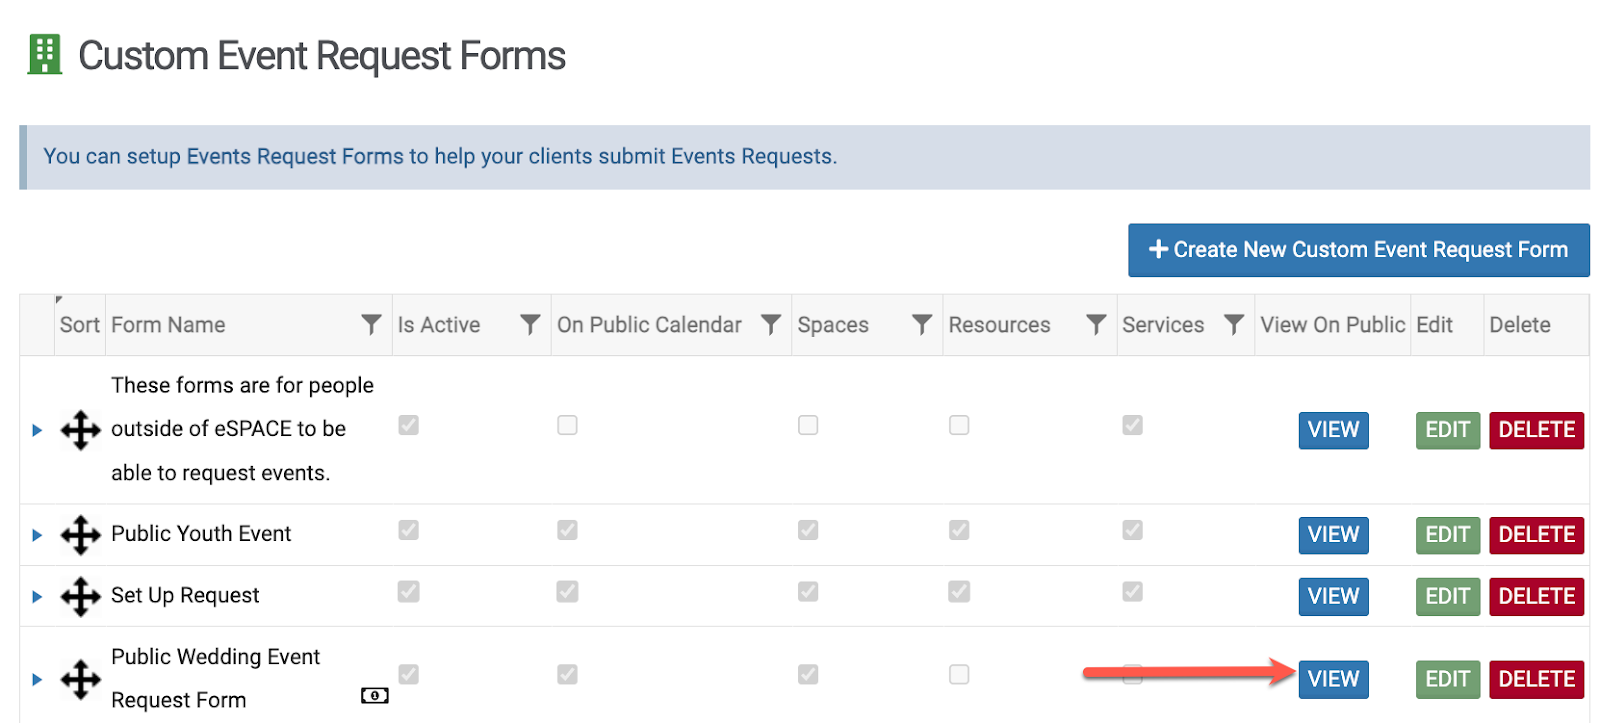The image size is (1600, 723).
Task: Sort by the Spaces column header
Action: coord(833,325)
